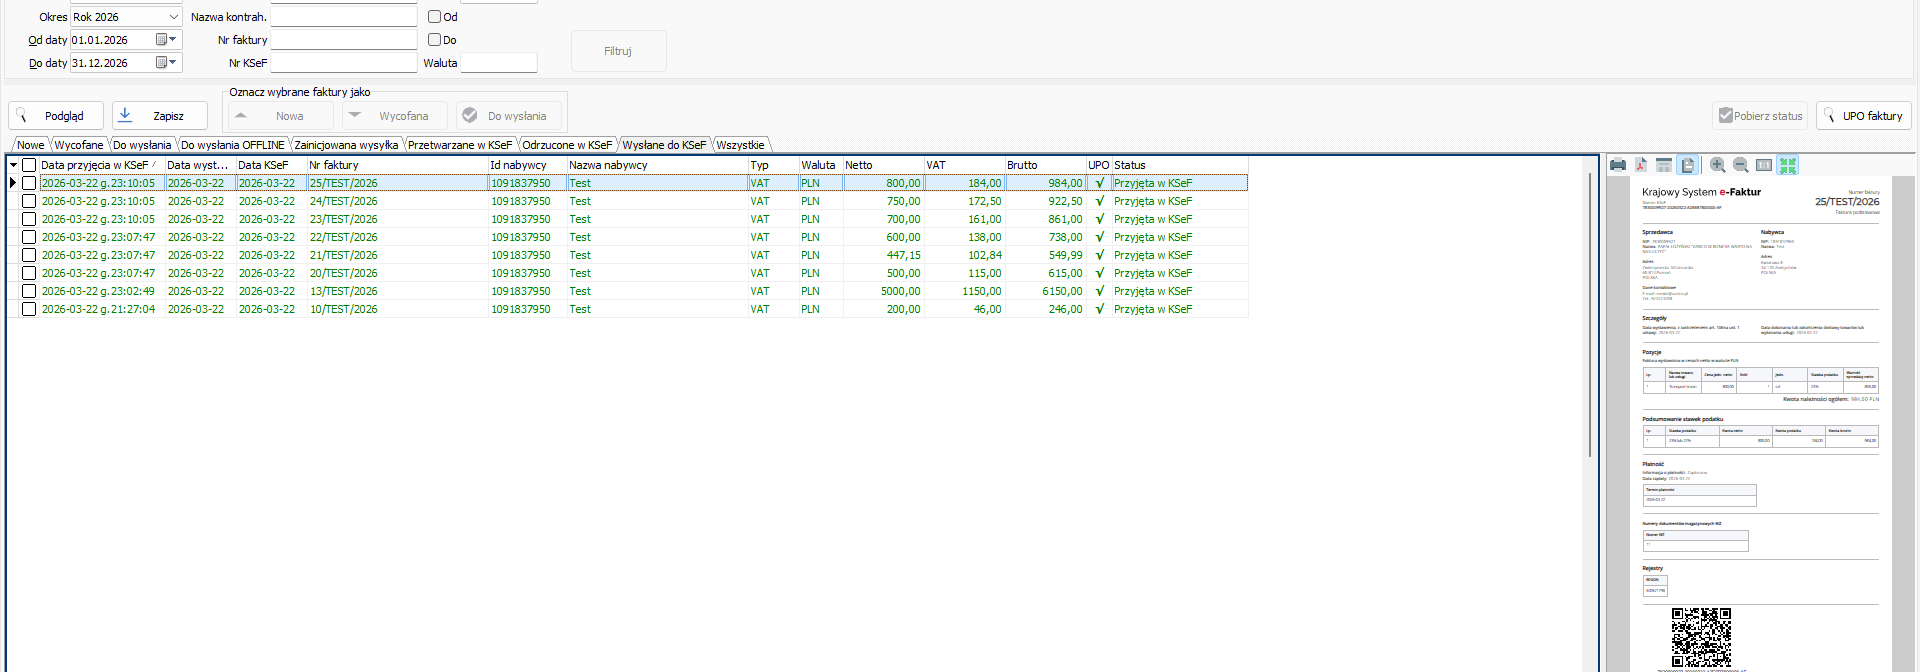The image size is (1920, 672).
Task: Tick the checkbox for invoice 24/TEST/2026
Action: pyautogui.click(x=29, y=201)
